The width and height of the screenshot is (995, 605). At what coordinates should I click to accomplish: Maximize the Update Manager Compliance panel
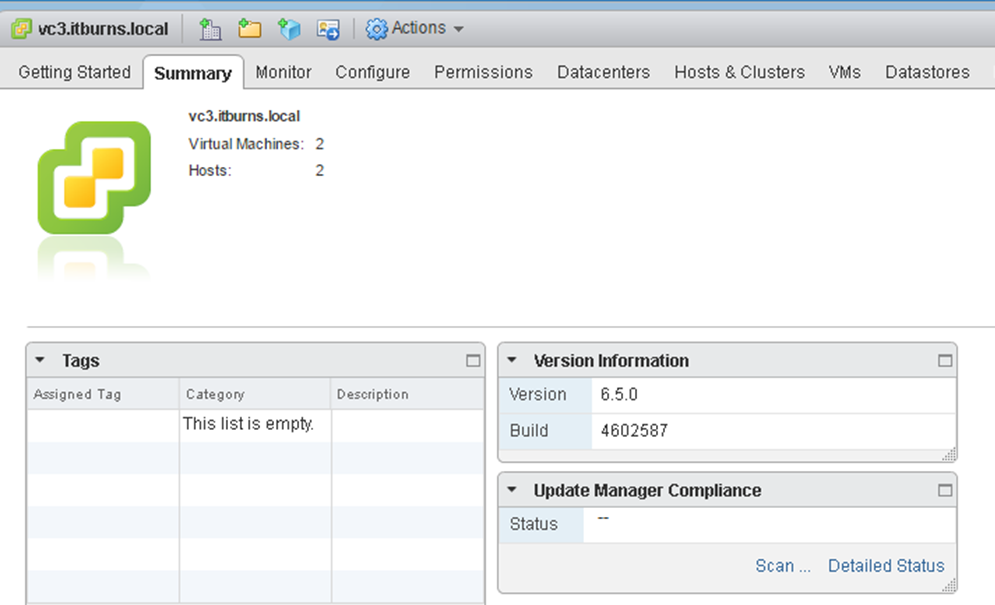[x=945, y=490]
